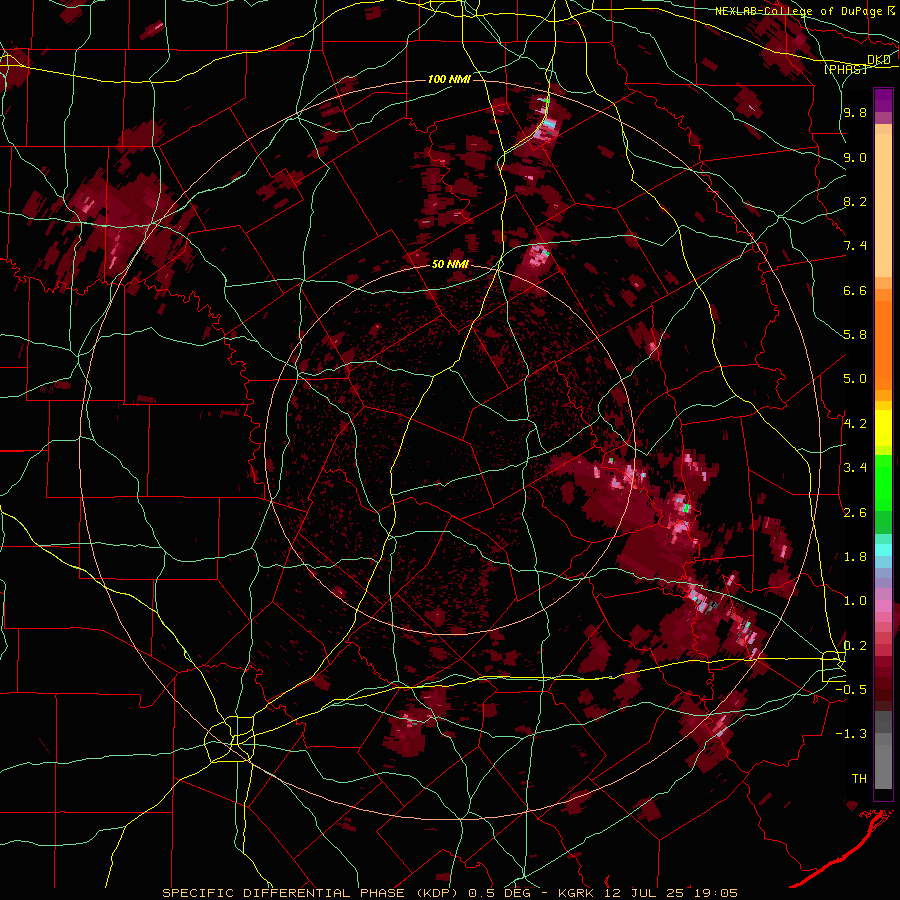Click the 5.0 scale value
The height and width of the screenshot is (900, 900).
click(855, 379)
